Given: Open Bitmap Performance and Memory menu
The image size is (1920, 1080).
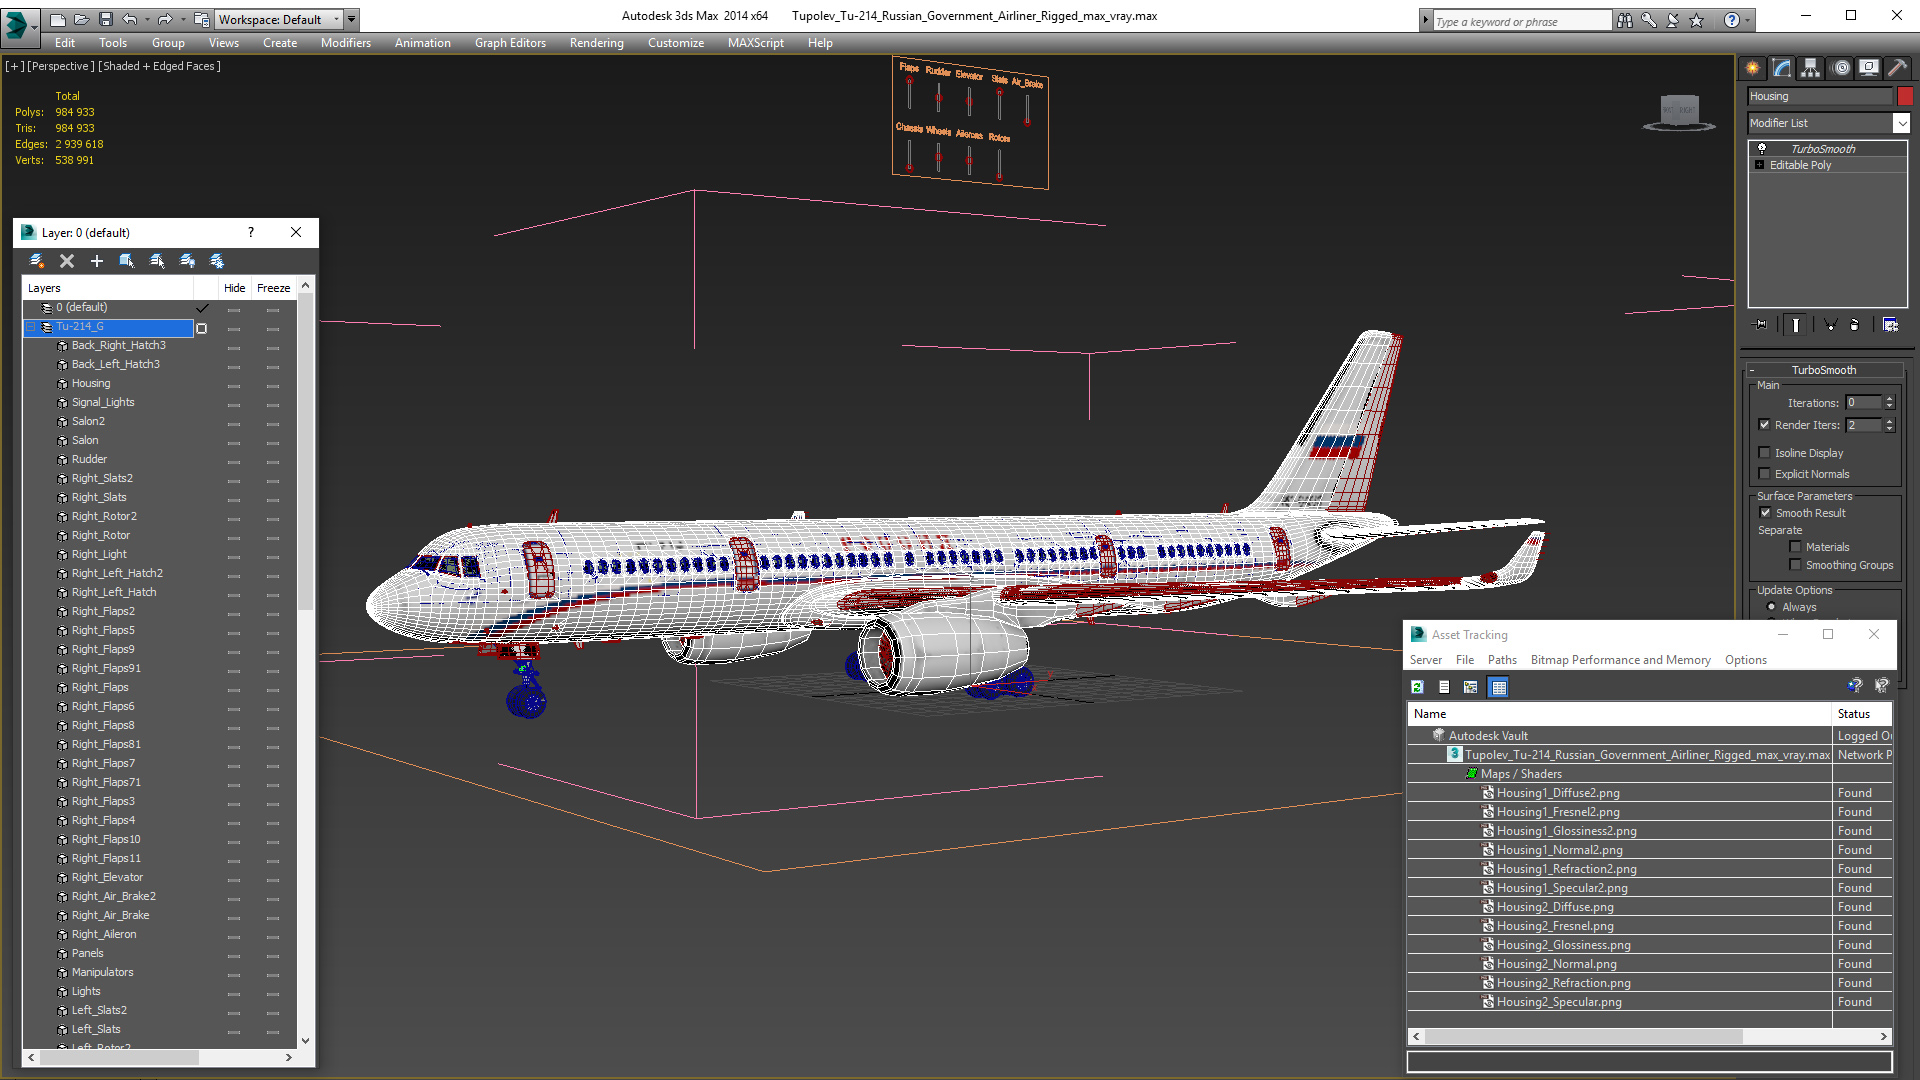Looking at the screenshot, I should (x=1620, y=660).
